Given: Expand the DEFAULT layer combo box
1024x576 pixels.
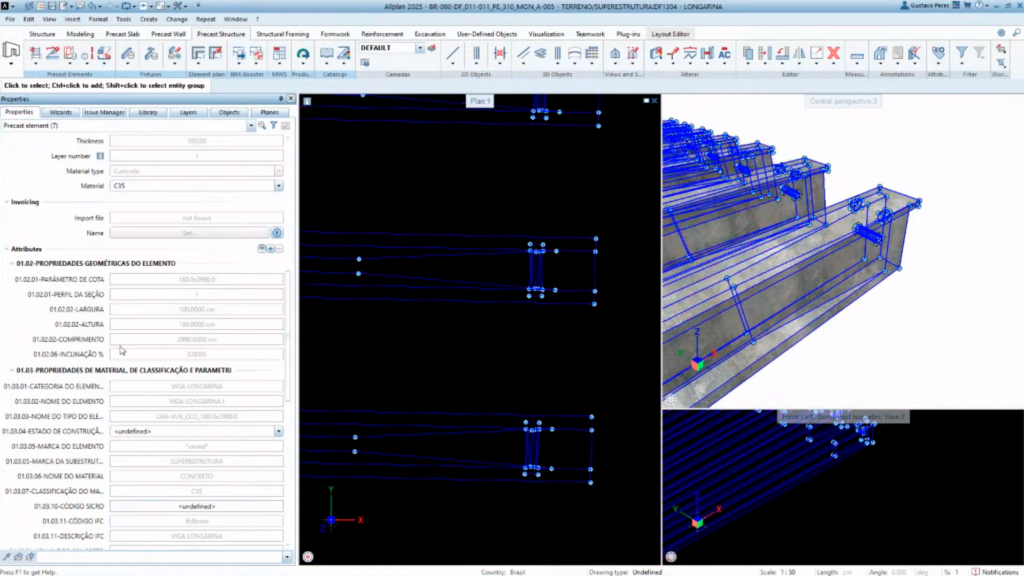Looking at the screenshot, I should click(x=419, y=48).
